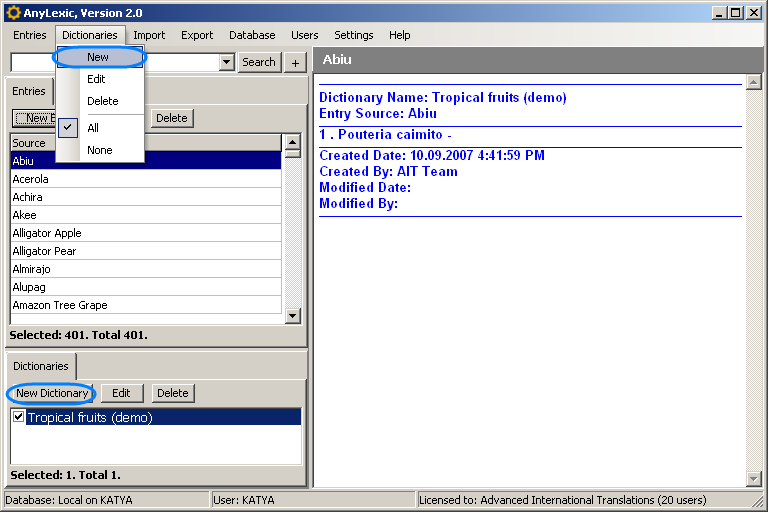The width and height of the screenshot is (768, 512).
Task: Switch to the Entries tab
Action: [29, 91]
